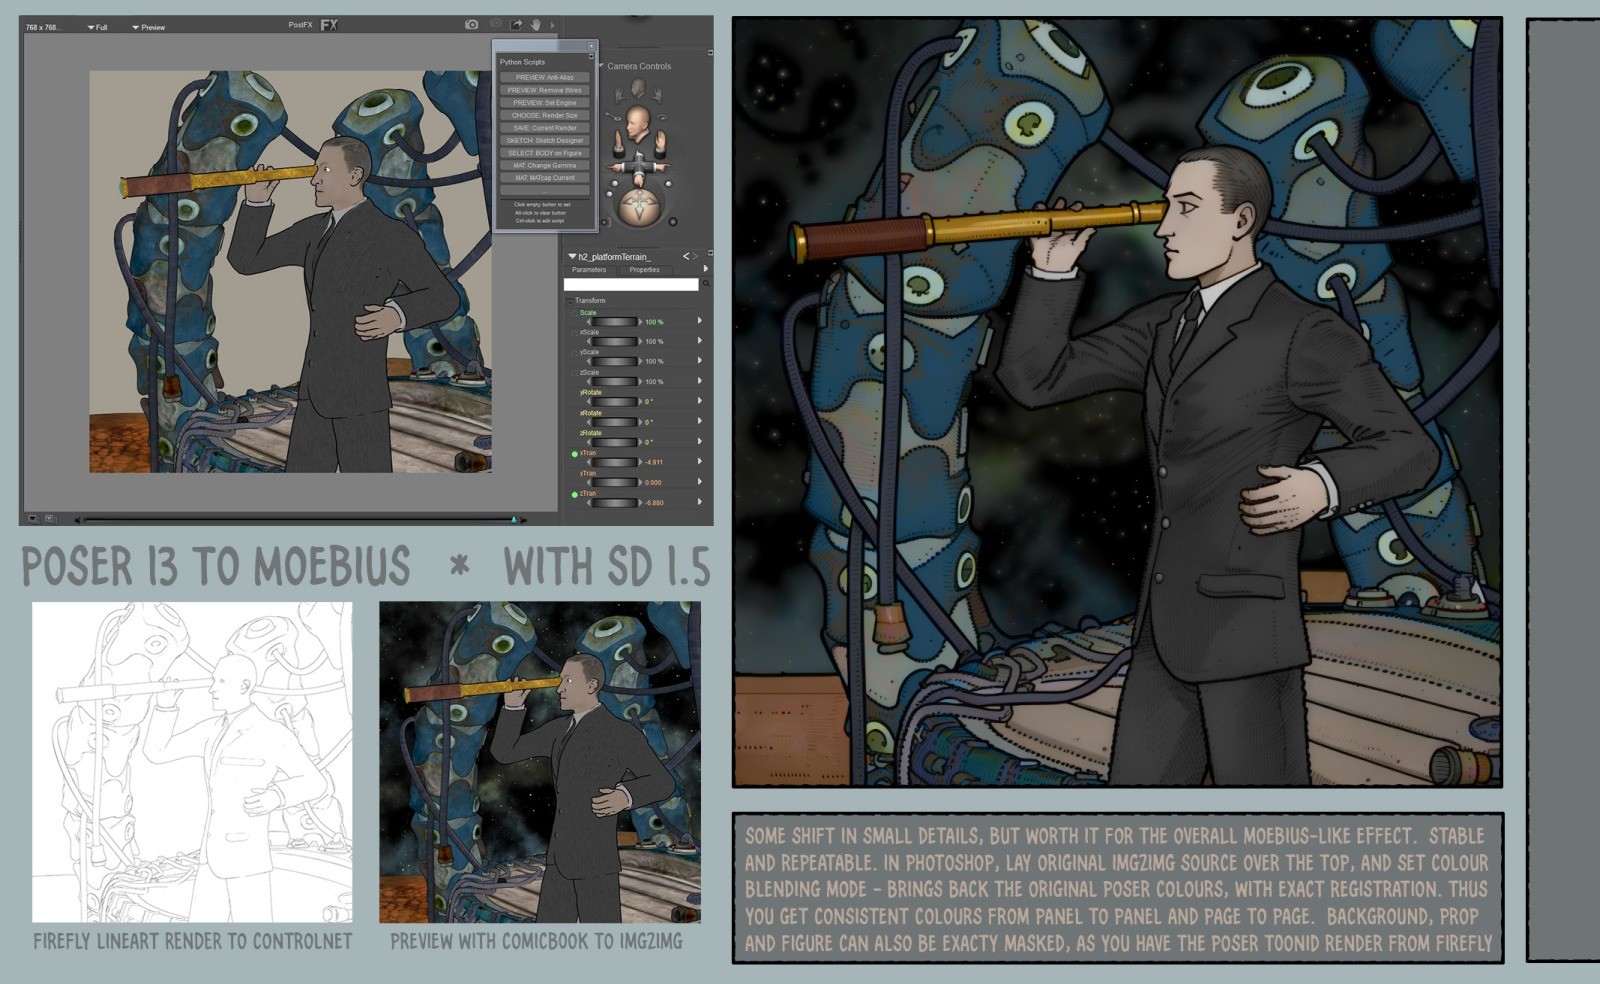
Task: Toggle the green keyframe dot beside zTran
Action: 575,495
